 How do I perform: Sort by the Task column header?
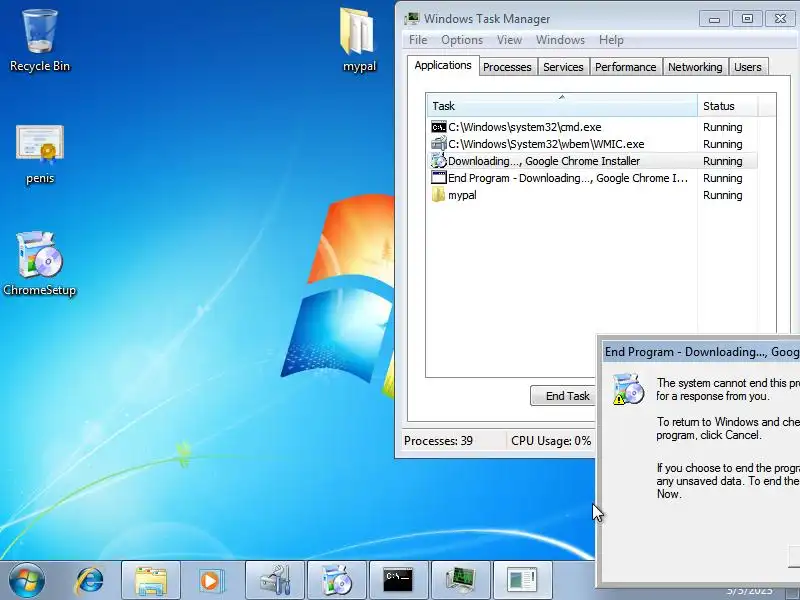tap(562, 106)
